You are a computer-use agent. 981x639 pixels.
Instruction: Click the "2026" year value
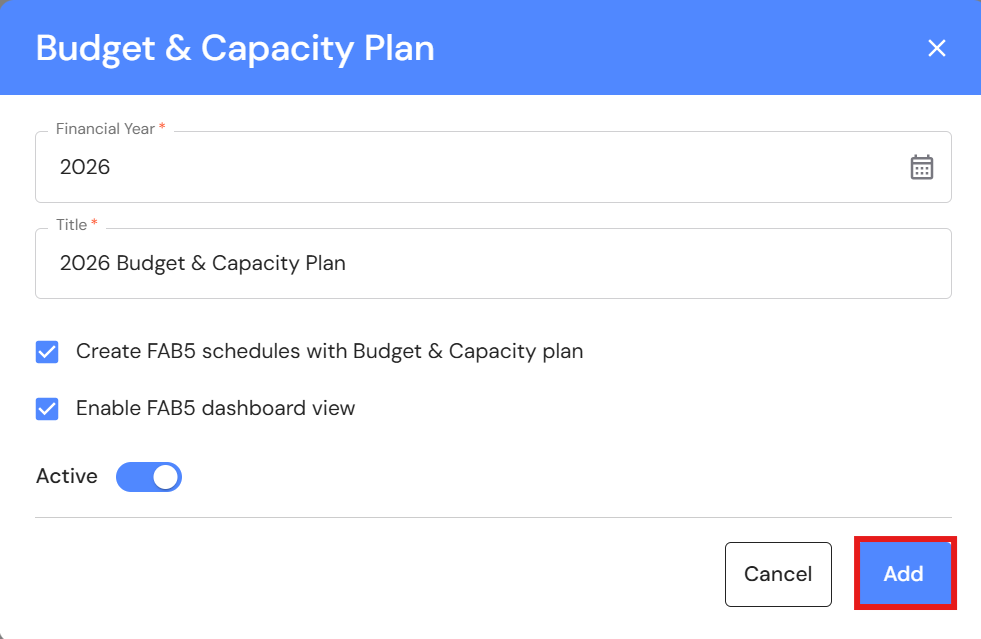(x=85, y=167)
